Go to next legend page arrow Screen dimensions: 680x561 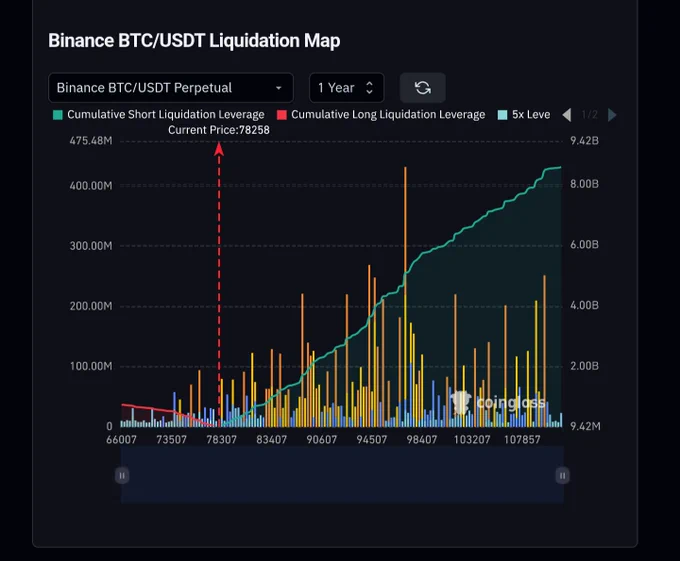612,115
